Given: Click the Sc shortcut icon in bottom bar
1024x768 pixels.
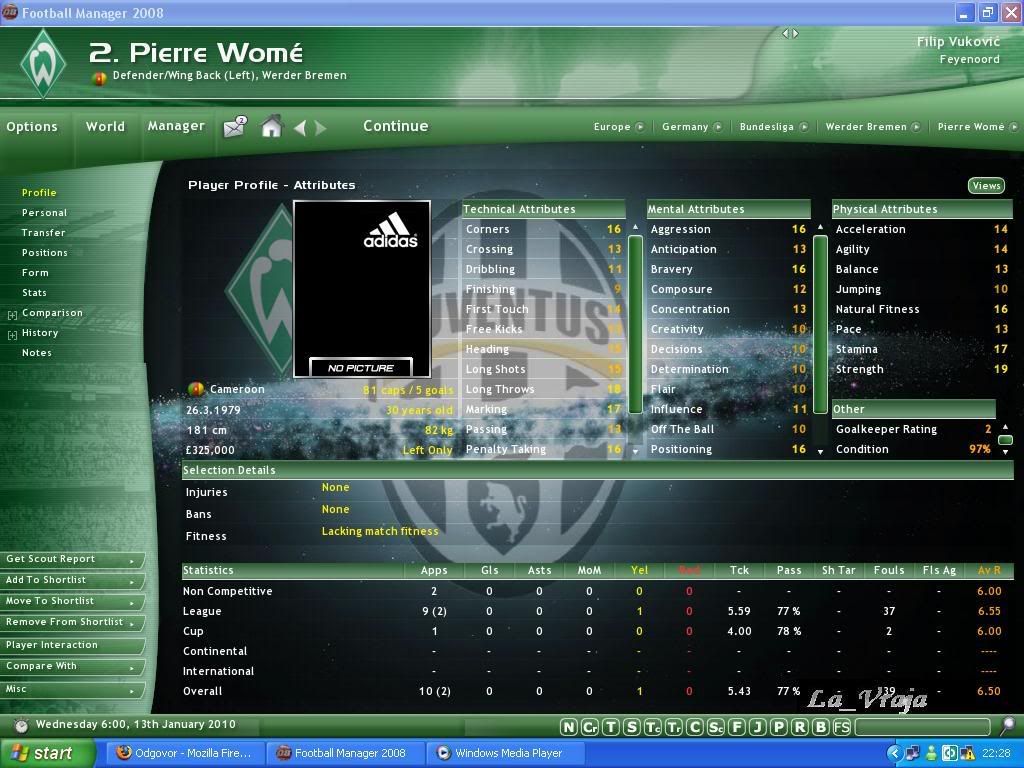Looking at the screenshot, I should [716, 727].
